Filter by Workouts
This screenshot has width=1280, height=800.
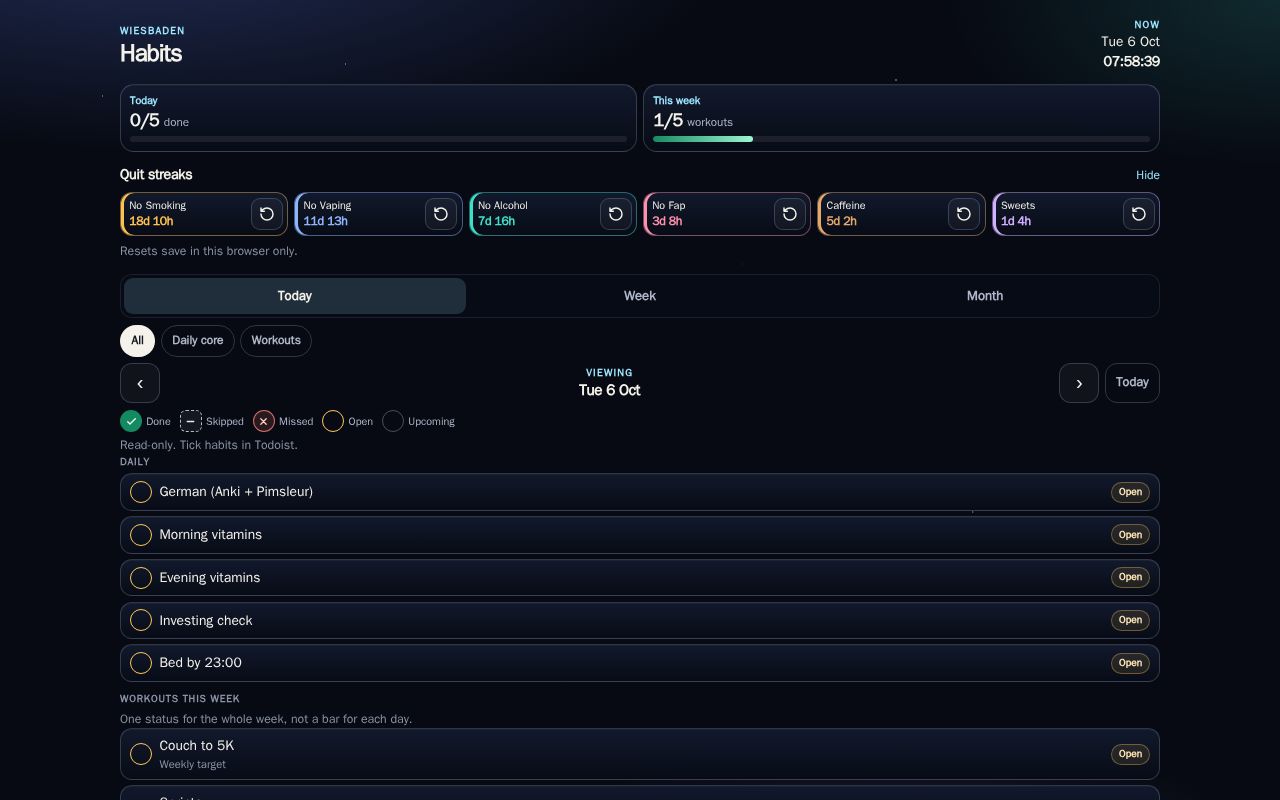click(276, 341)
